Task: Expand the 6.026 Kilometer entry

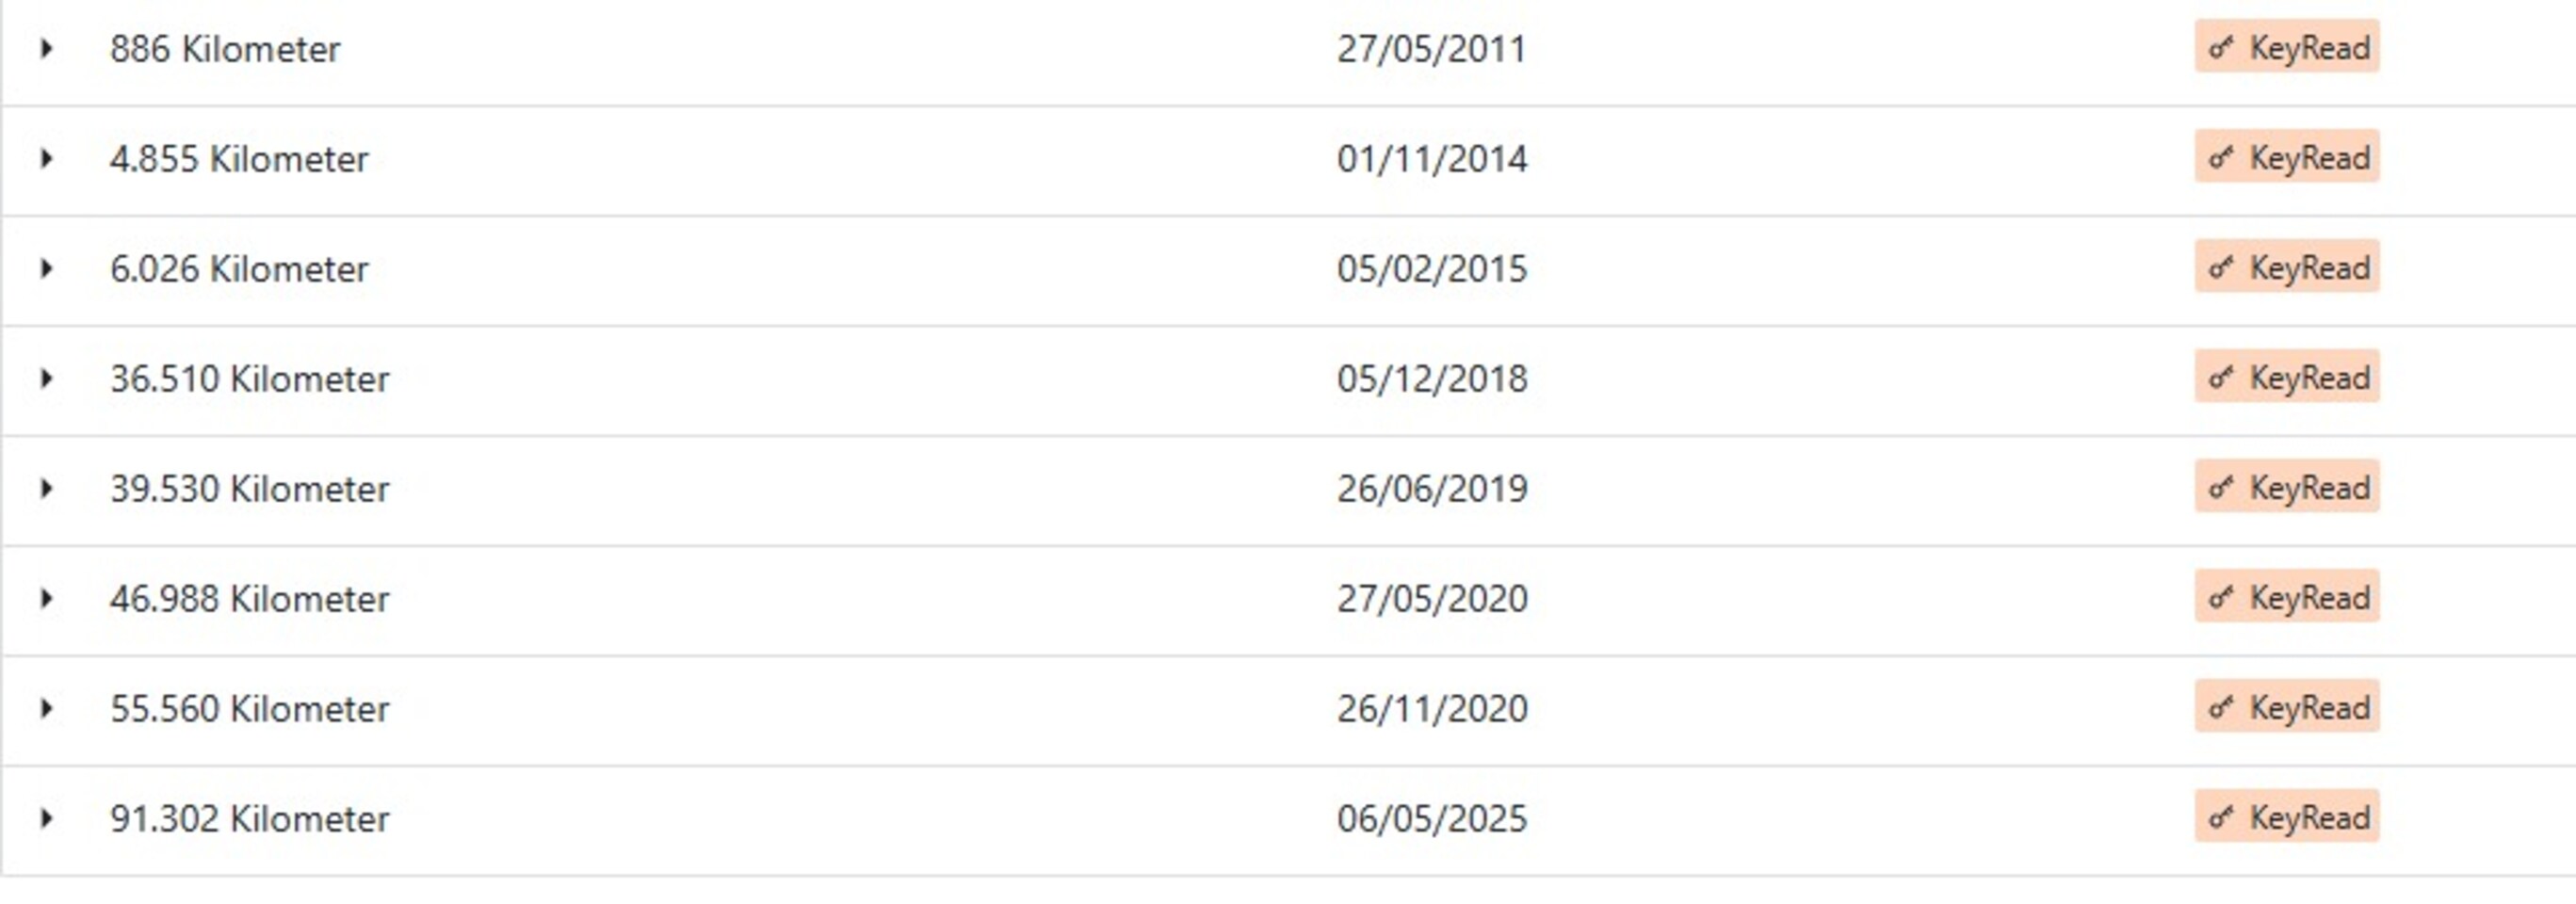Action: tap(46, 268)
